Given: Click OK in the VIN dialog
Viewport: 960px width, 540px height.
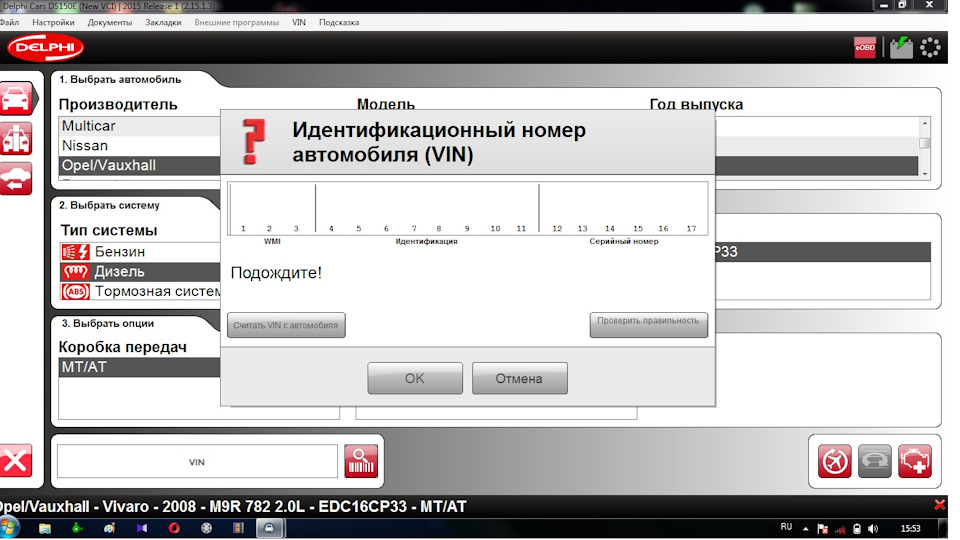Looking at the screenshot, I should pos(414,378).
